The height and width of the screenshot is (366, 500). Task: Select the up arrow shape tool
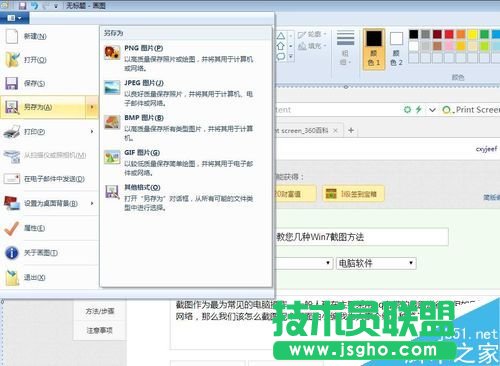click(x=281, y=46)
